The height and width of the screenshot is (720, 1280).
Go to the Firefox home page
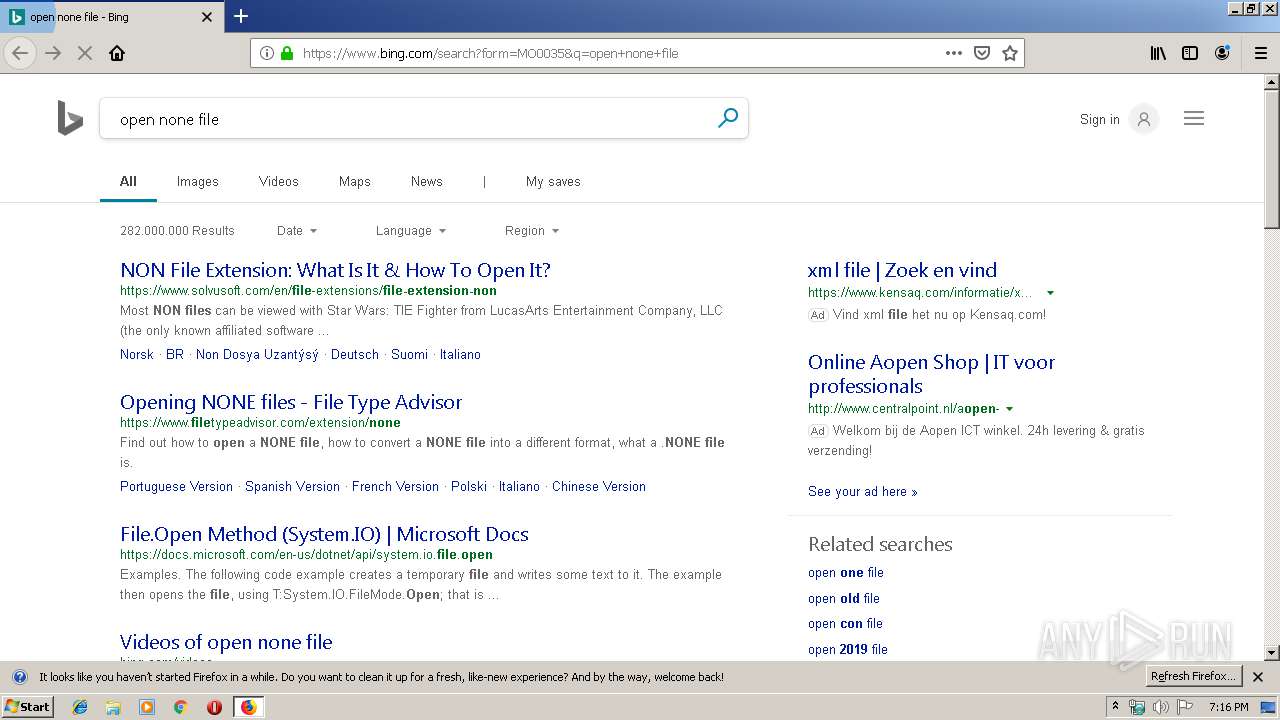pos(117,53)
